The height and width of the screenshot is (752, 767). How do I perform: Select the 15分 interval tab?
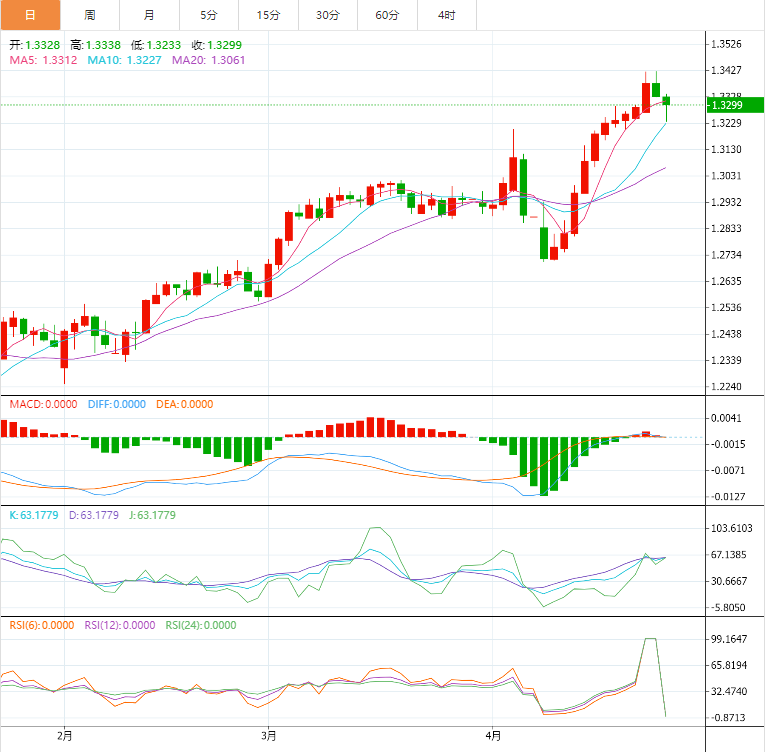268,15
